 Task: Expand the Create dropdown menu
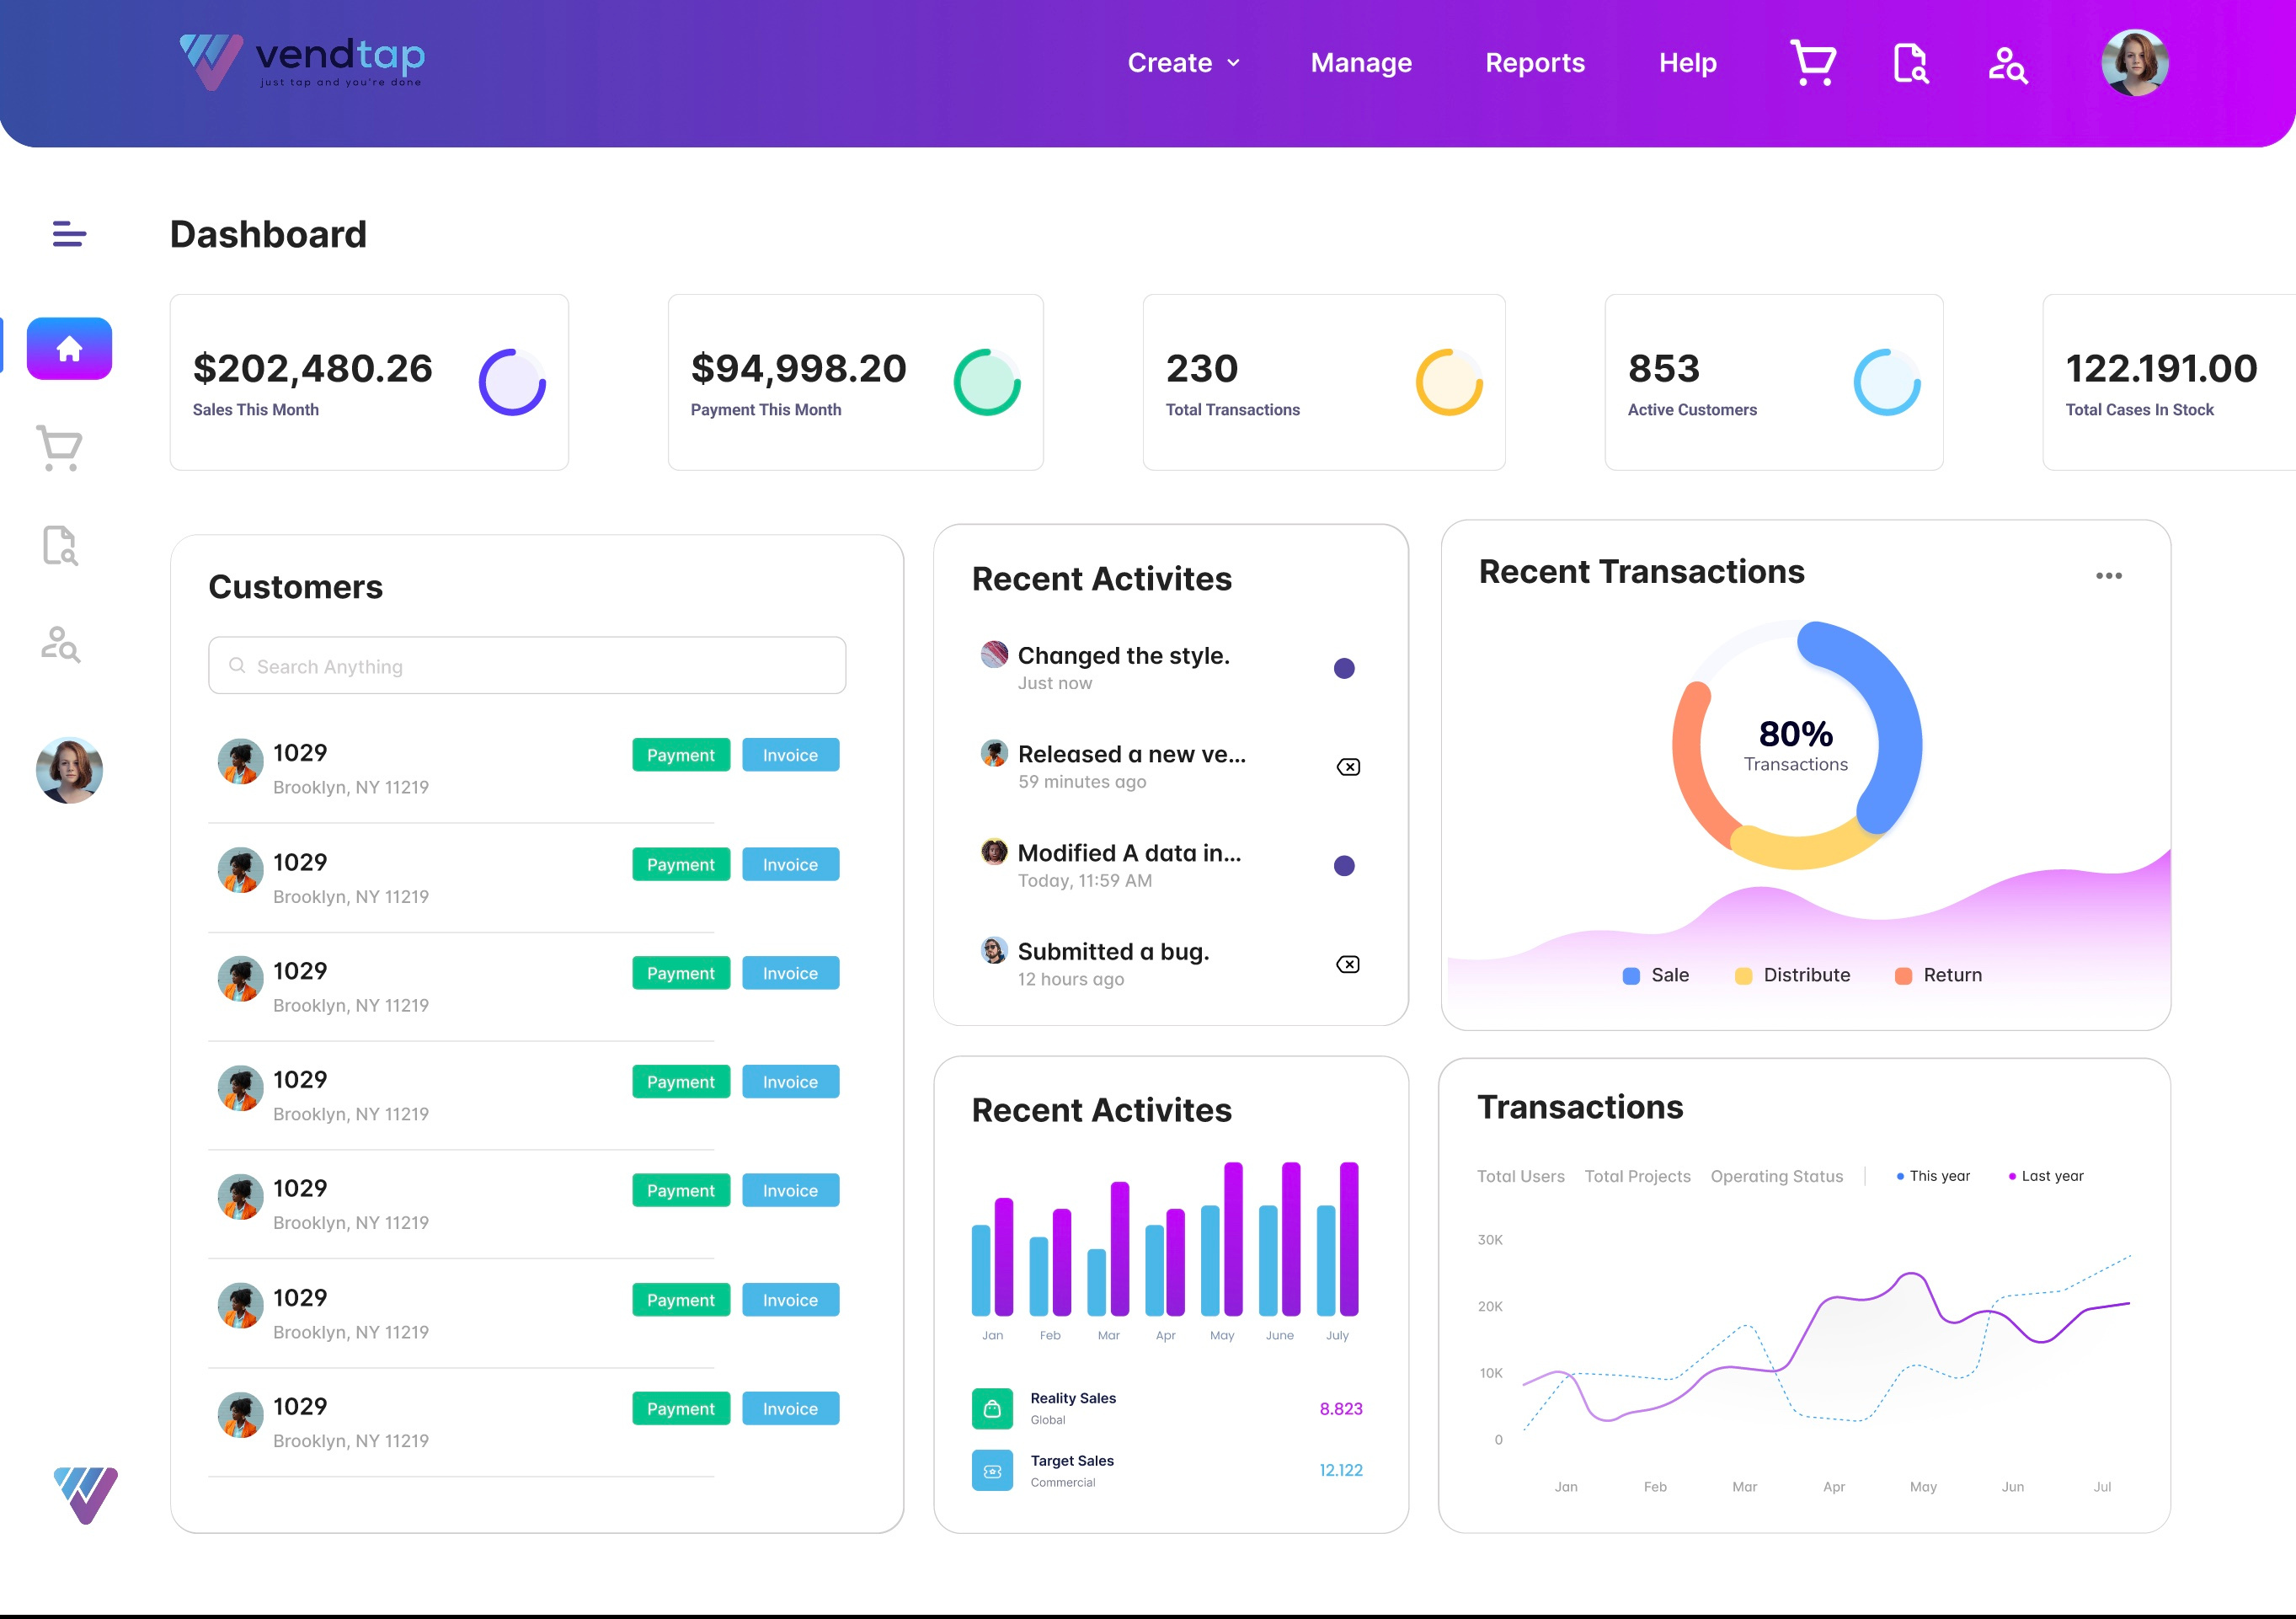click(x=1184, y=63)
